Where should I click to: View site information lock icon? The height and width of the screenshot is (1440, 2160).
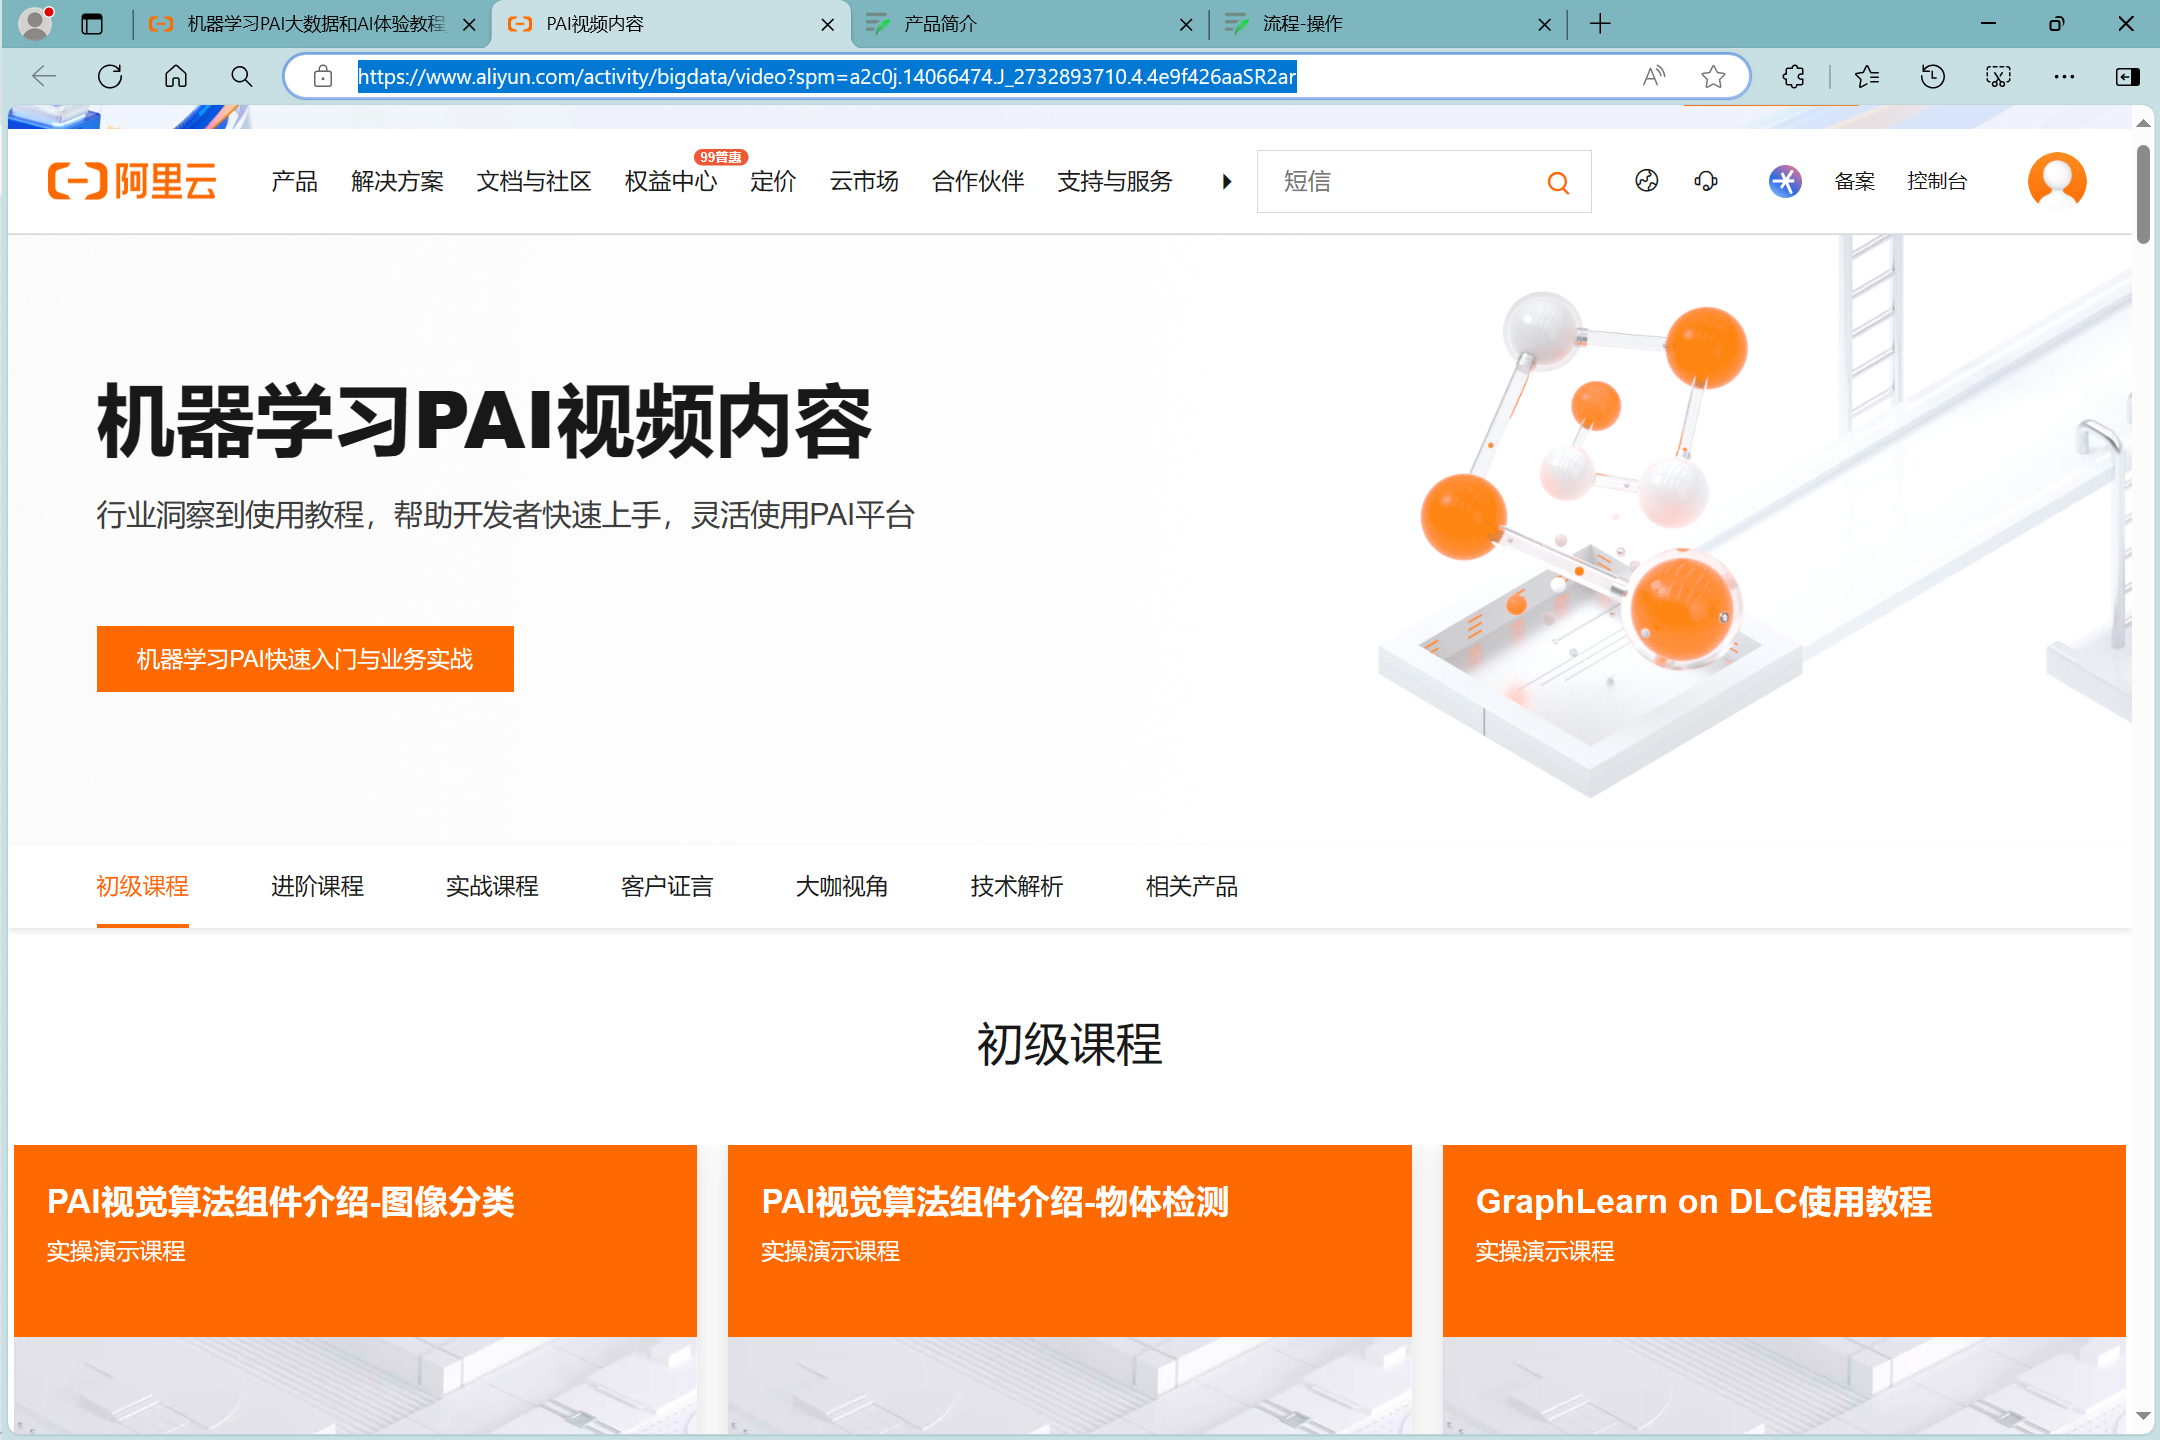[x=322, y=76]
